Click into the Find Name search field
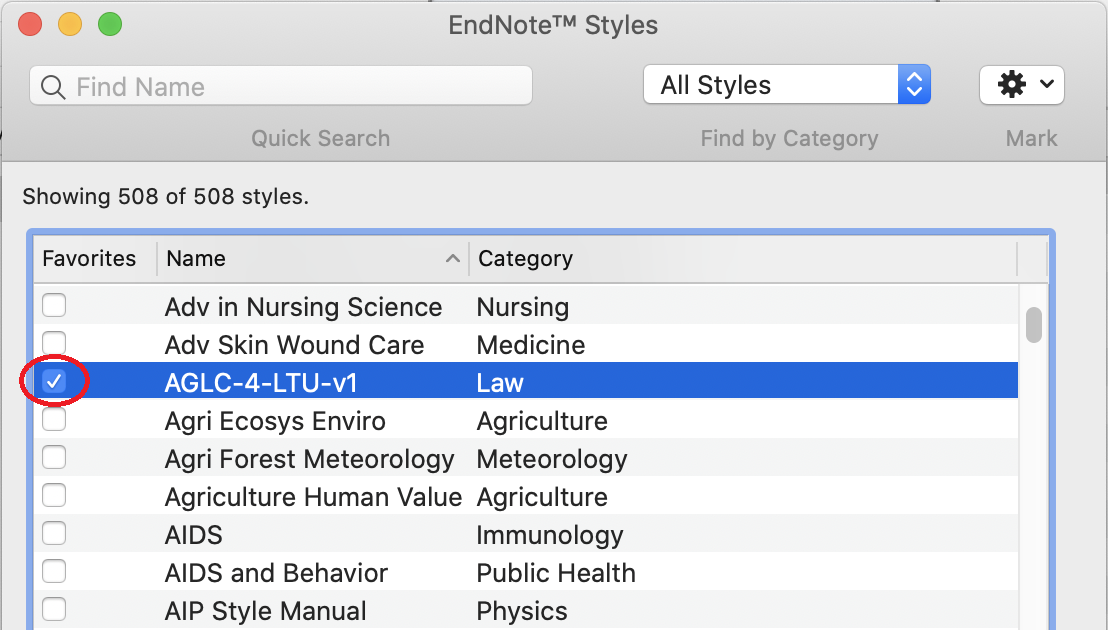1108x630 pixels. pos(281,85)
